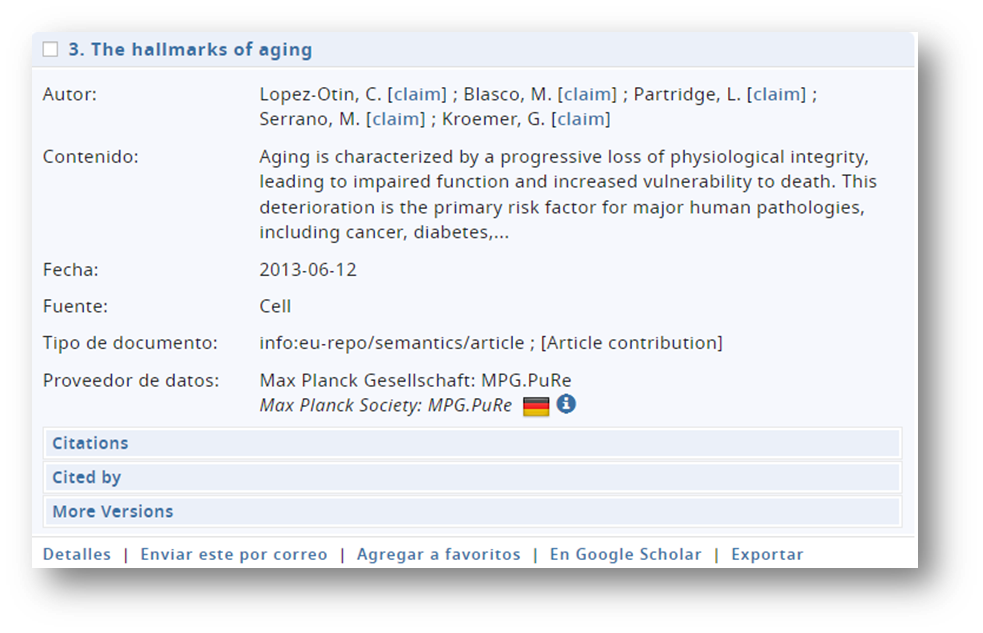Click the Exportar link
Screen dimensions: 983x633
pos(767,554)
